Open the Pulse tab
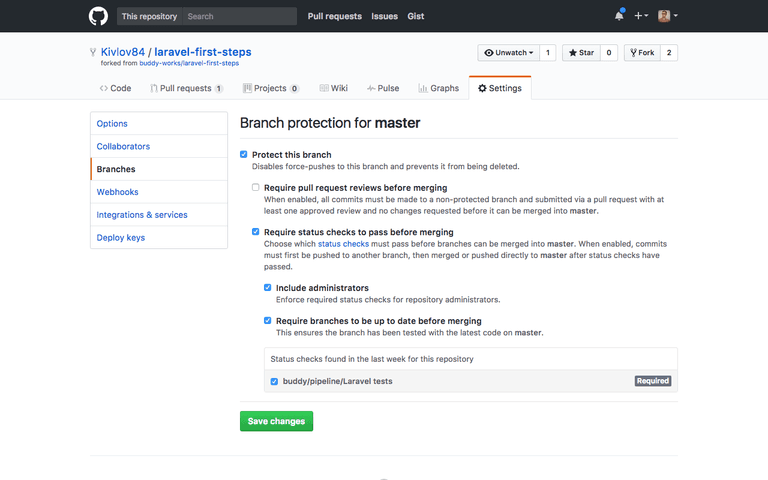768x480 pixels. [x=383, y=88]
